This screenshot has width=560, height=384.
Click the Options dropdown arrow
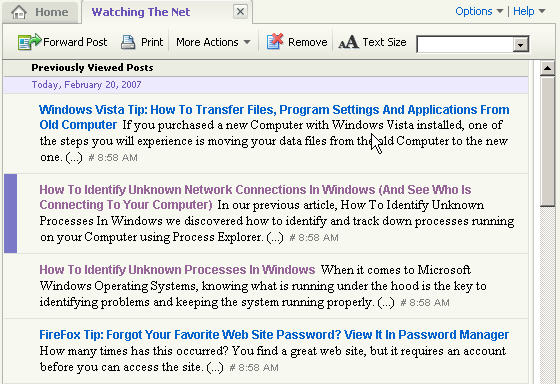[x=500, y=11]
